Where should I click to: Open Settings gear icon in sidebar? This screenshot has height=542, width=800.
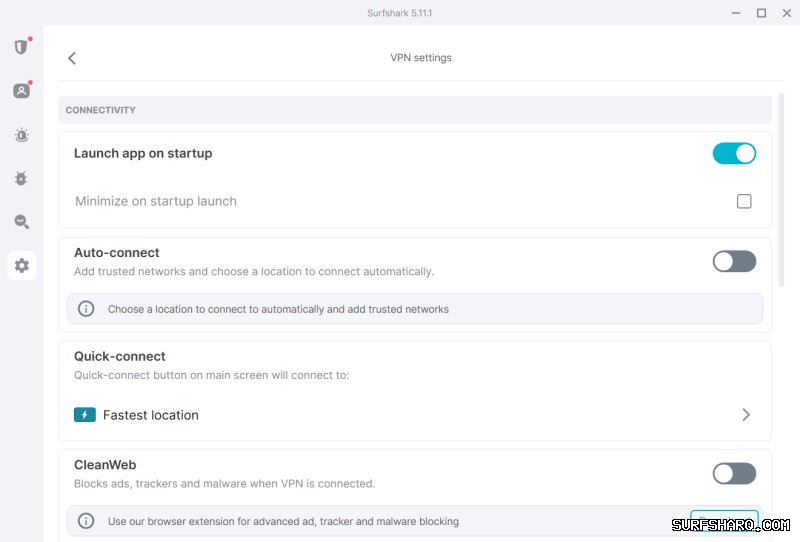click(x=21, y=266)
